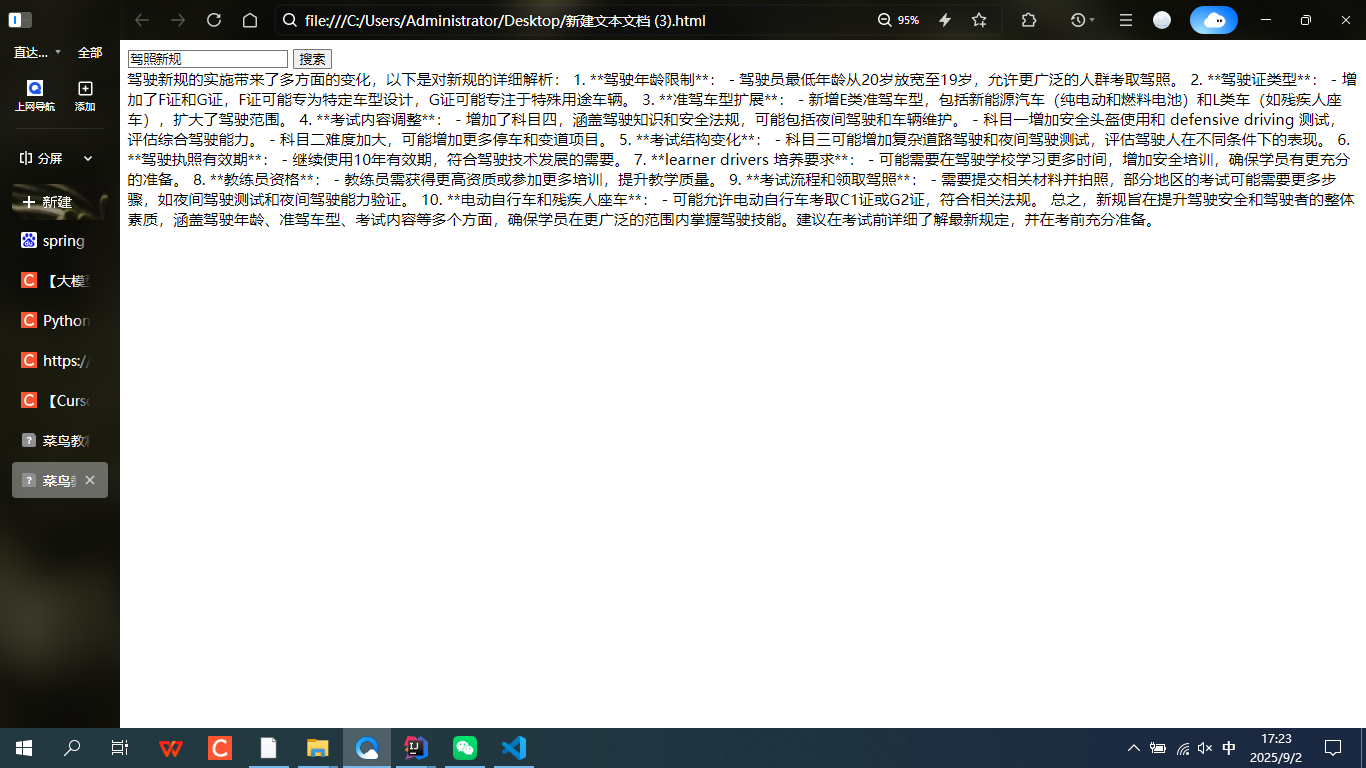Open the active browser icon on taskbar
This screenshot has height=768, width=1366.
point(367,748)
